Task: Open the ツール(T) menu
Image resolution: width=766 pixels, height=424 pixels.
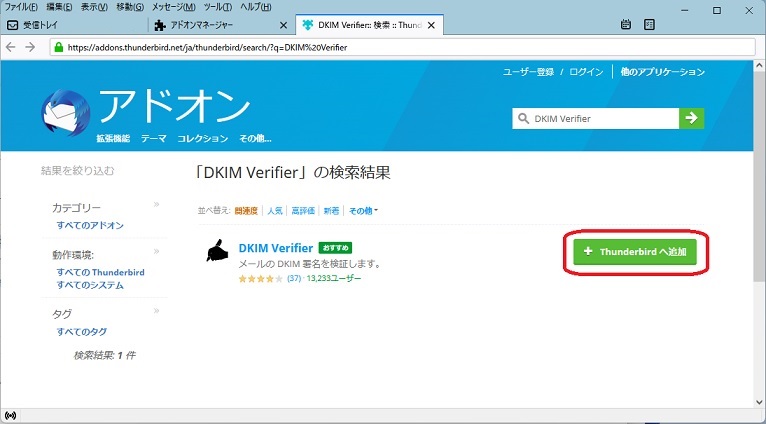Action: pyautogui.click(x=219, y=7)
